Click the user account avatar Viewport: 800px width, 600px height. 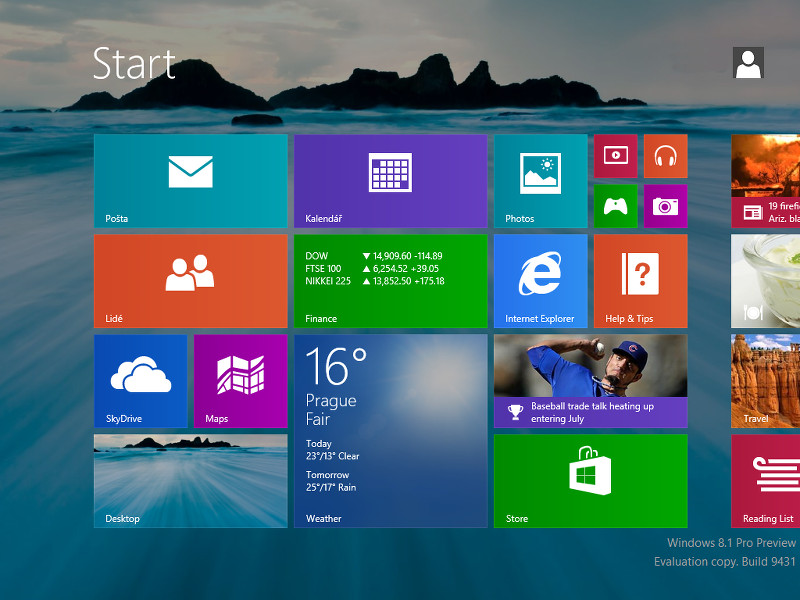pyautogui.click(x=748, y=63)
